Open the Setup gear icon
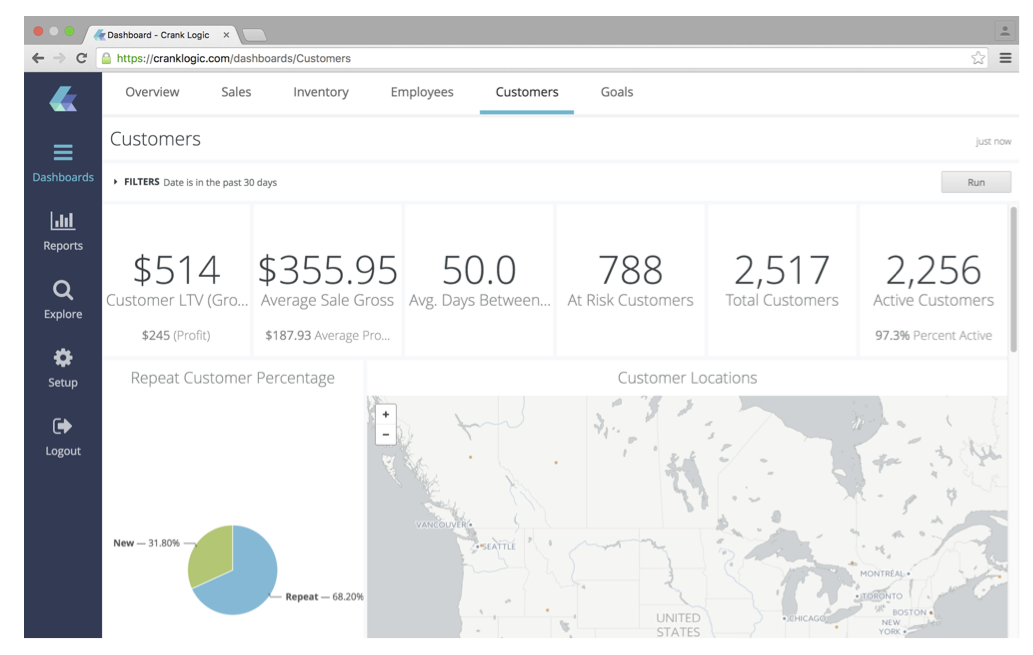The width and height of the screenshot is (1033, 655). (63, 358)
